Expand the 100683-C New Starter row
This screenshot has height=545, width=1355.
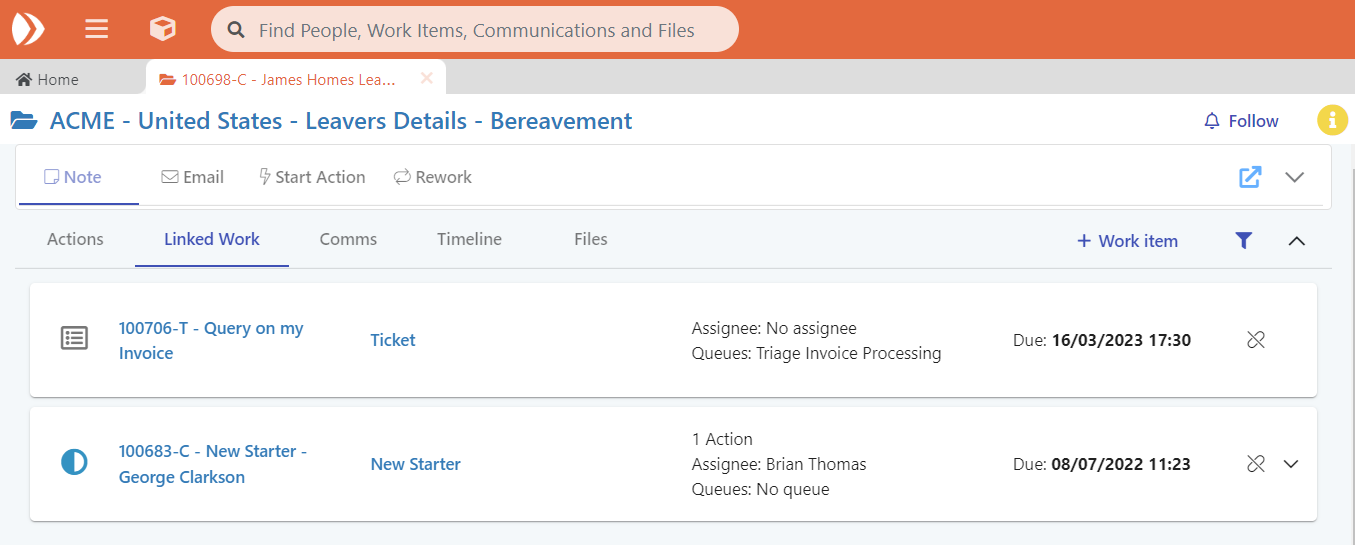point(1291,464)
